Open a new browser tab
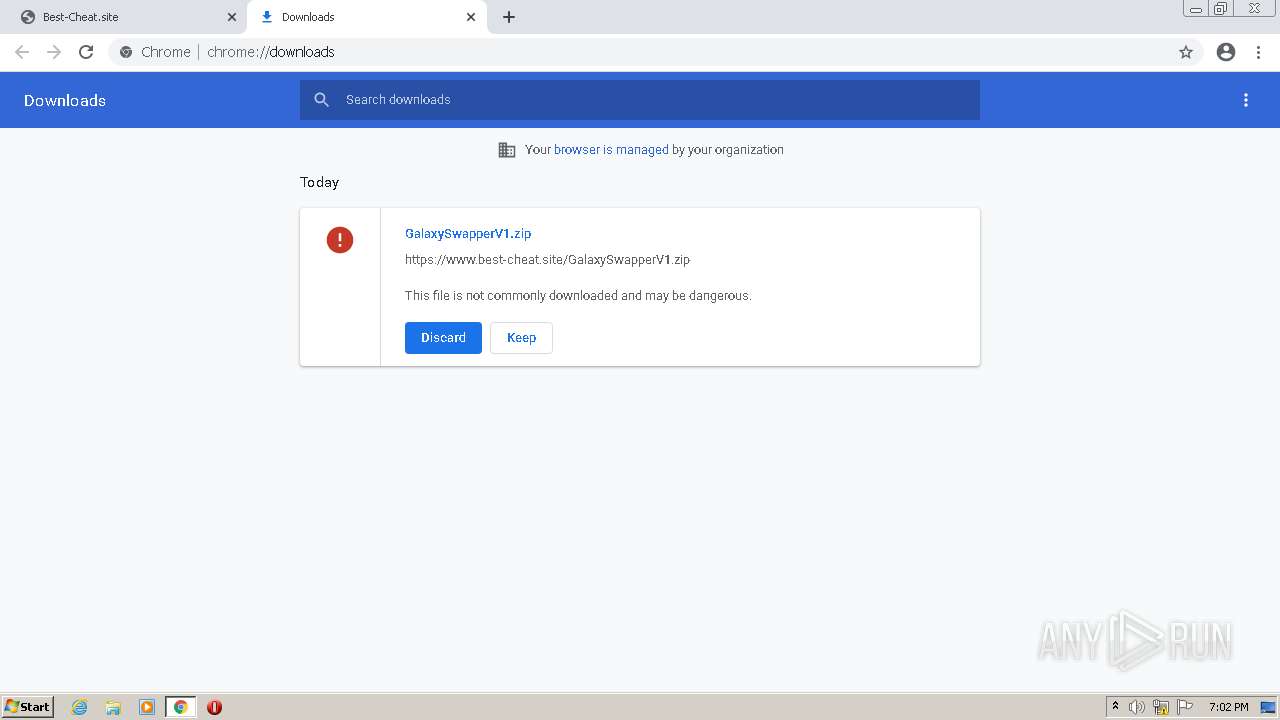Image resolution: width=1280 pixels, height=720 pixels. [x=509, y=17]
